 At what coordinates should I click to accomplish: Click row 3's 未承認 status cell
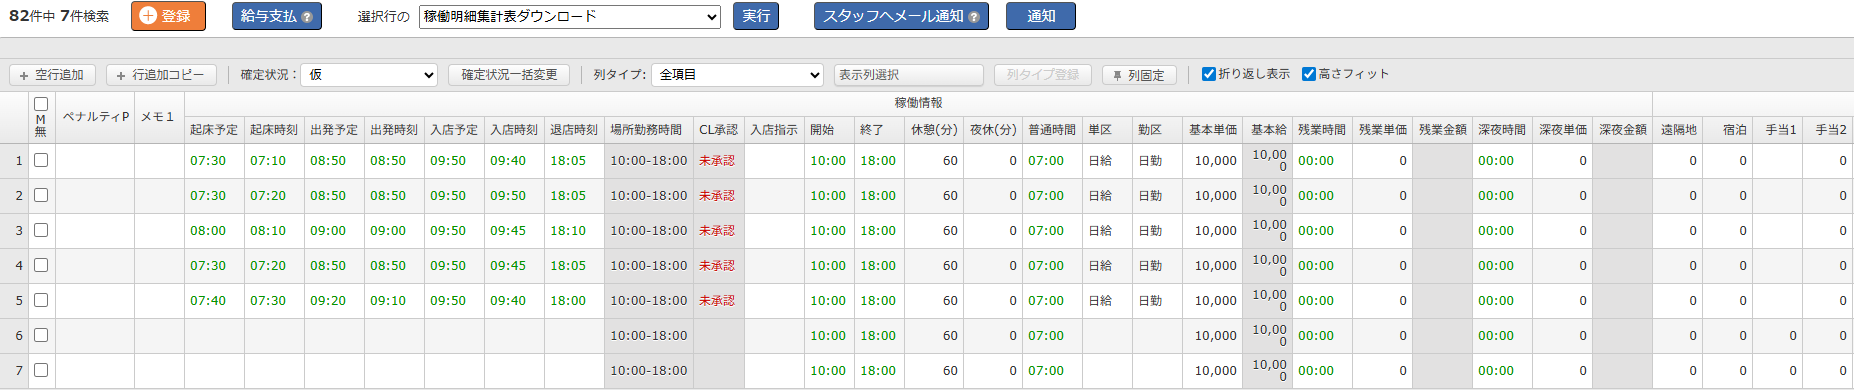[718, 230]
